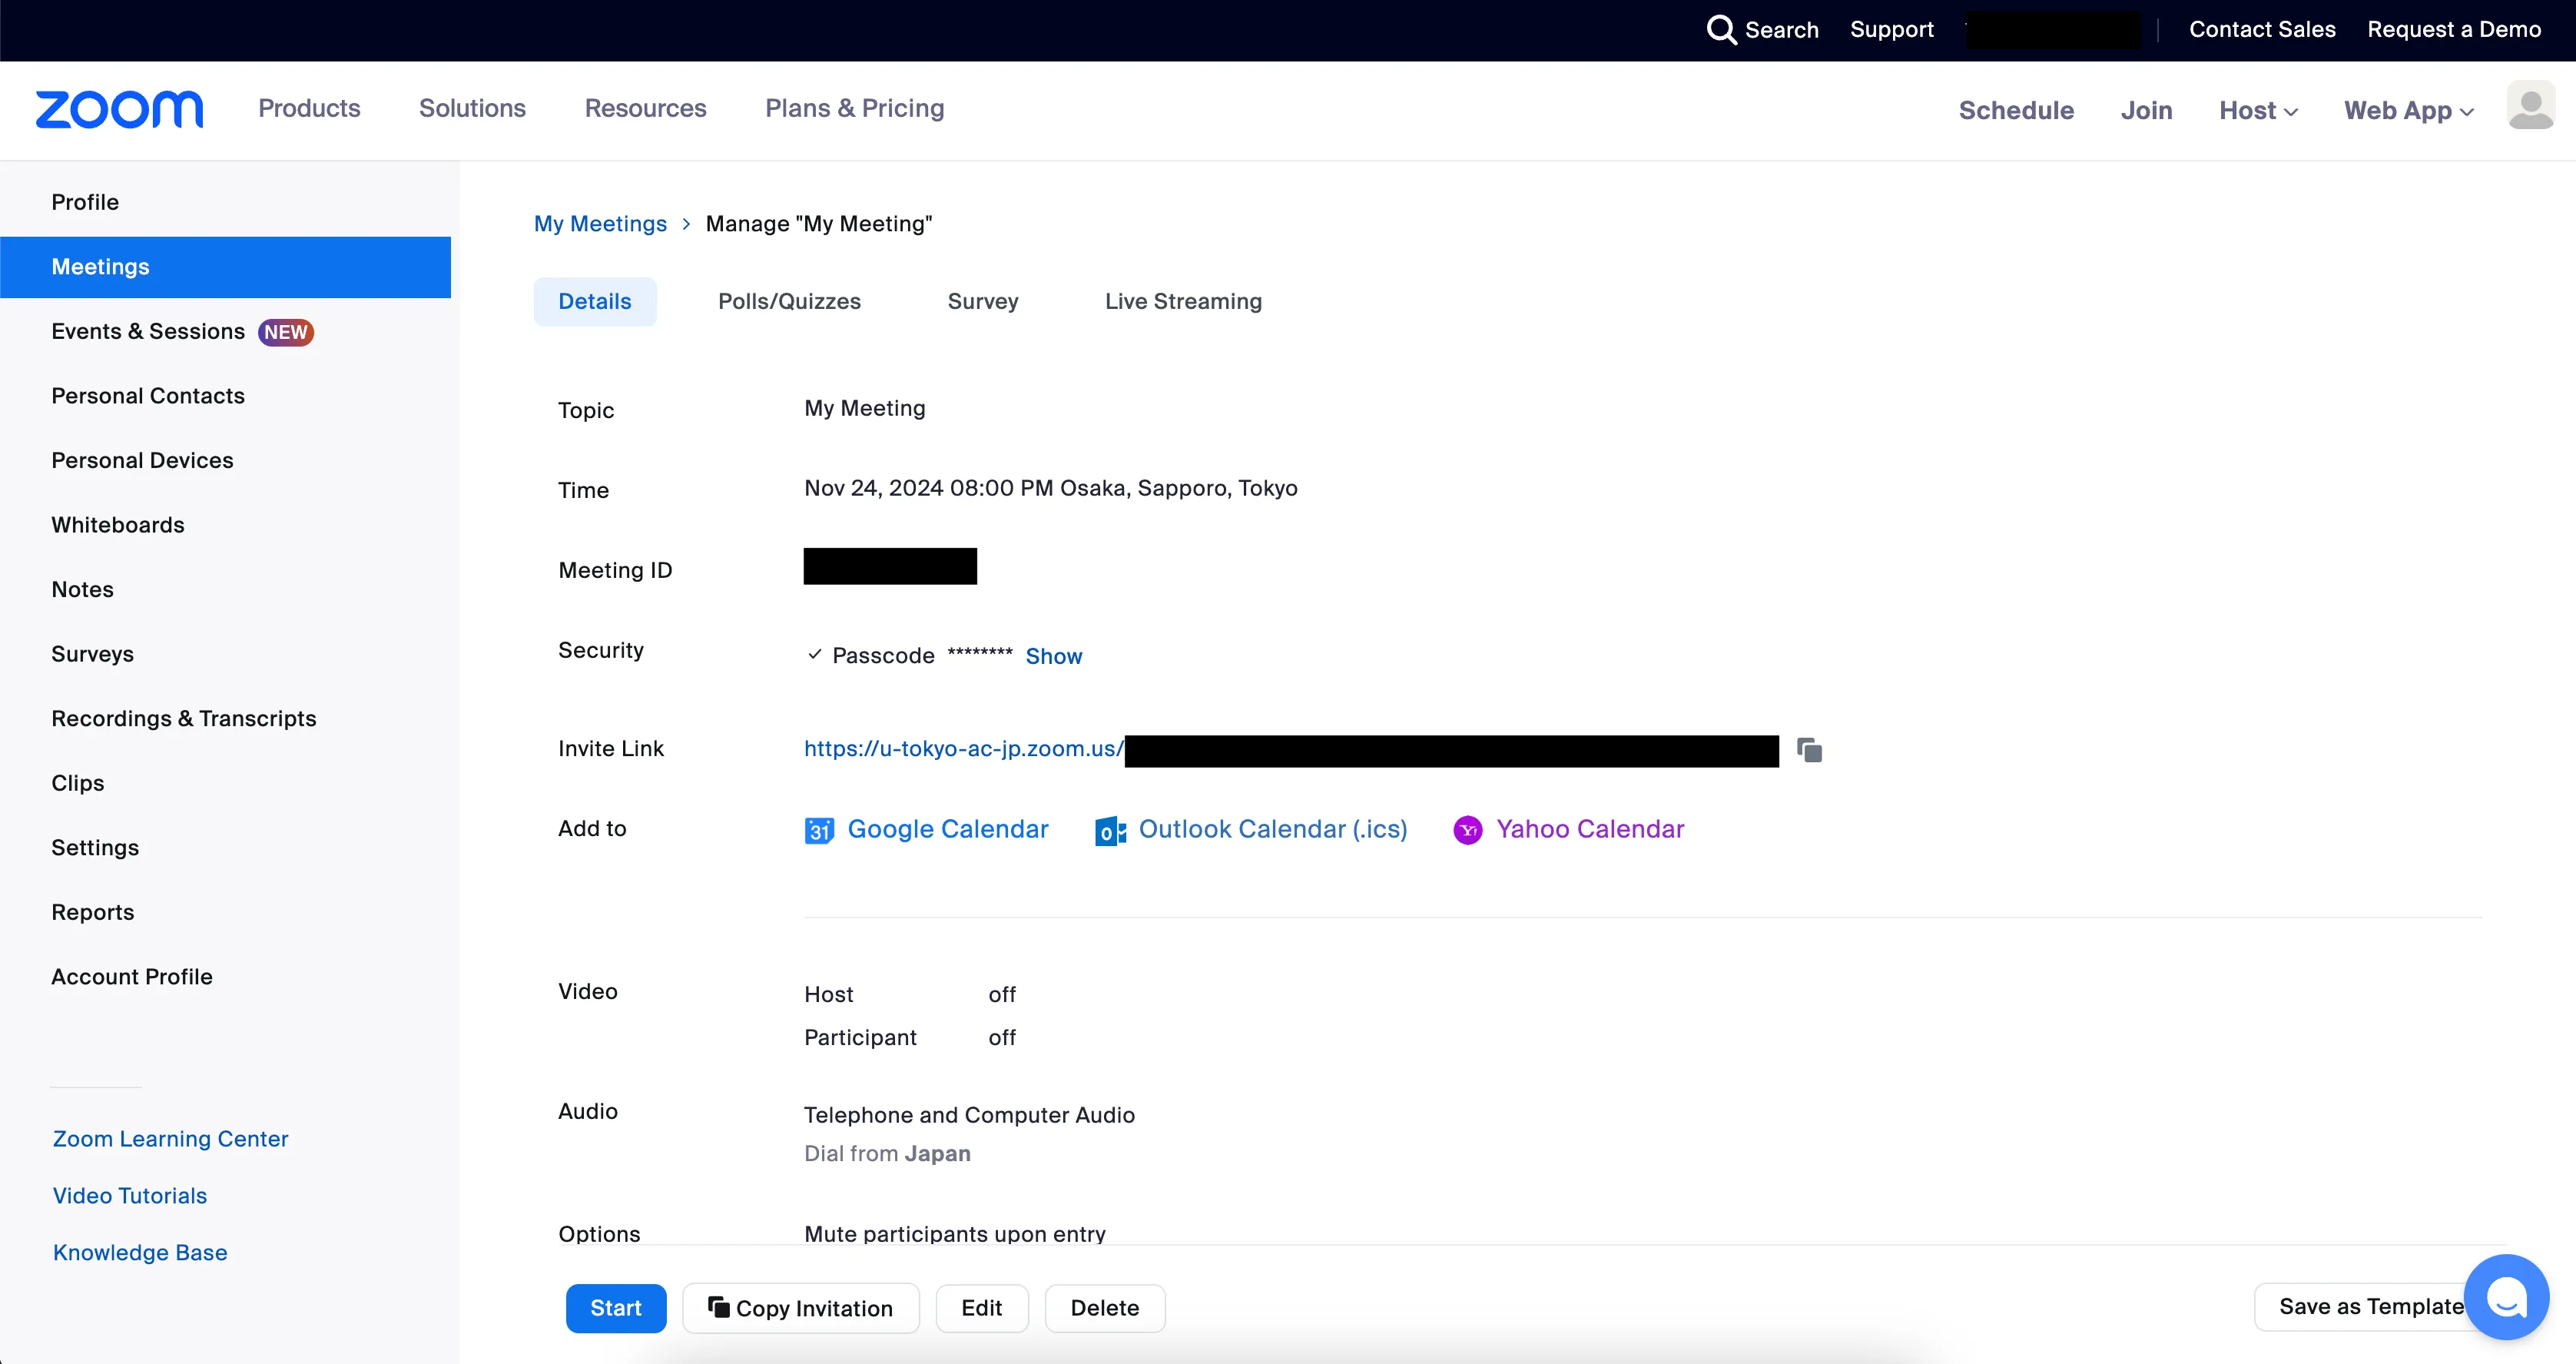2576x1364 pixels.
Task: Click the Google Calendar icon
Action: [x=819, y=830]
